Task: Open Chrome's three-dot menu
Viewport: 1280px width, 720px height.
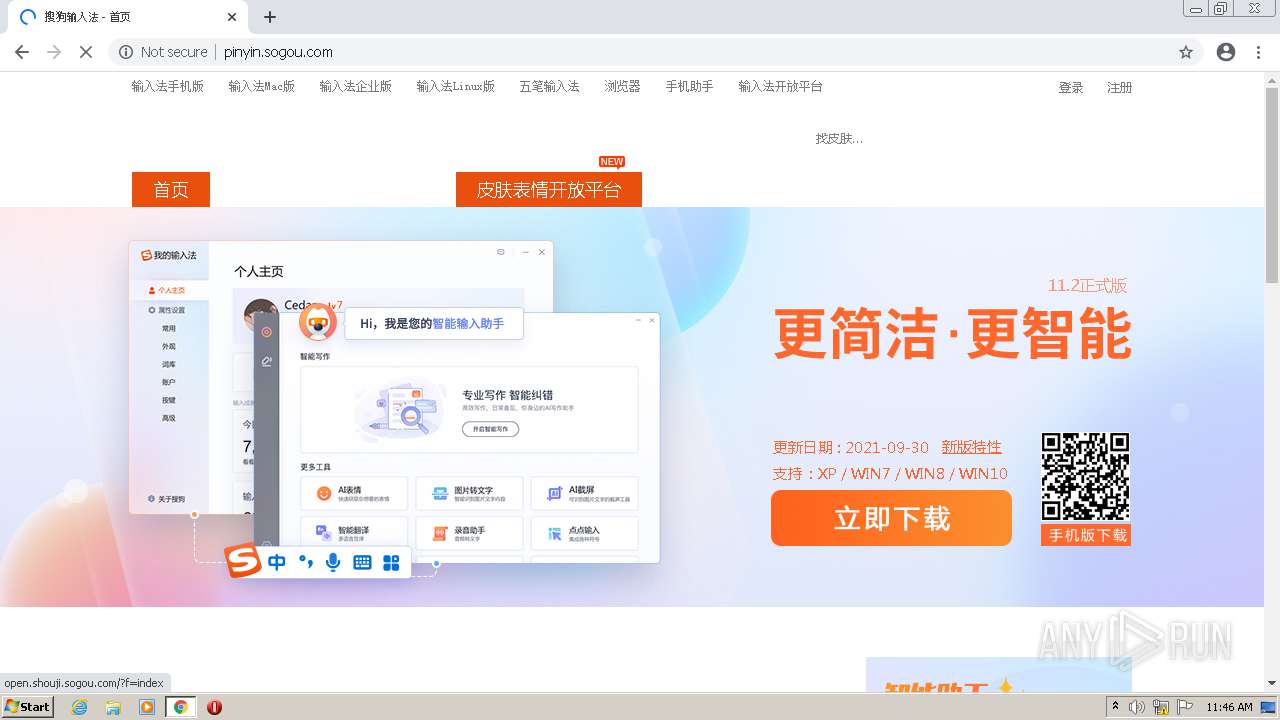Action: (x=1258, y=52)
